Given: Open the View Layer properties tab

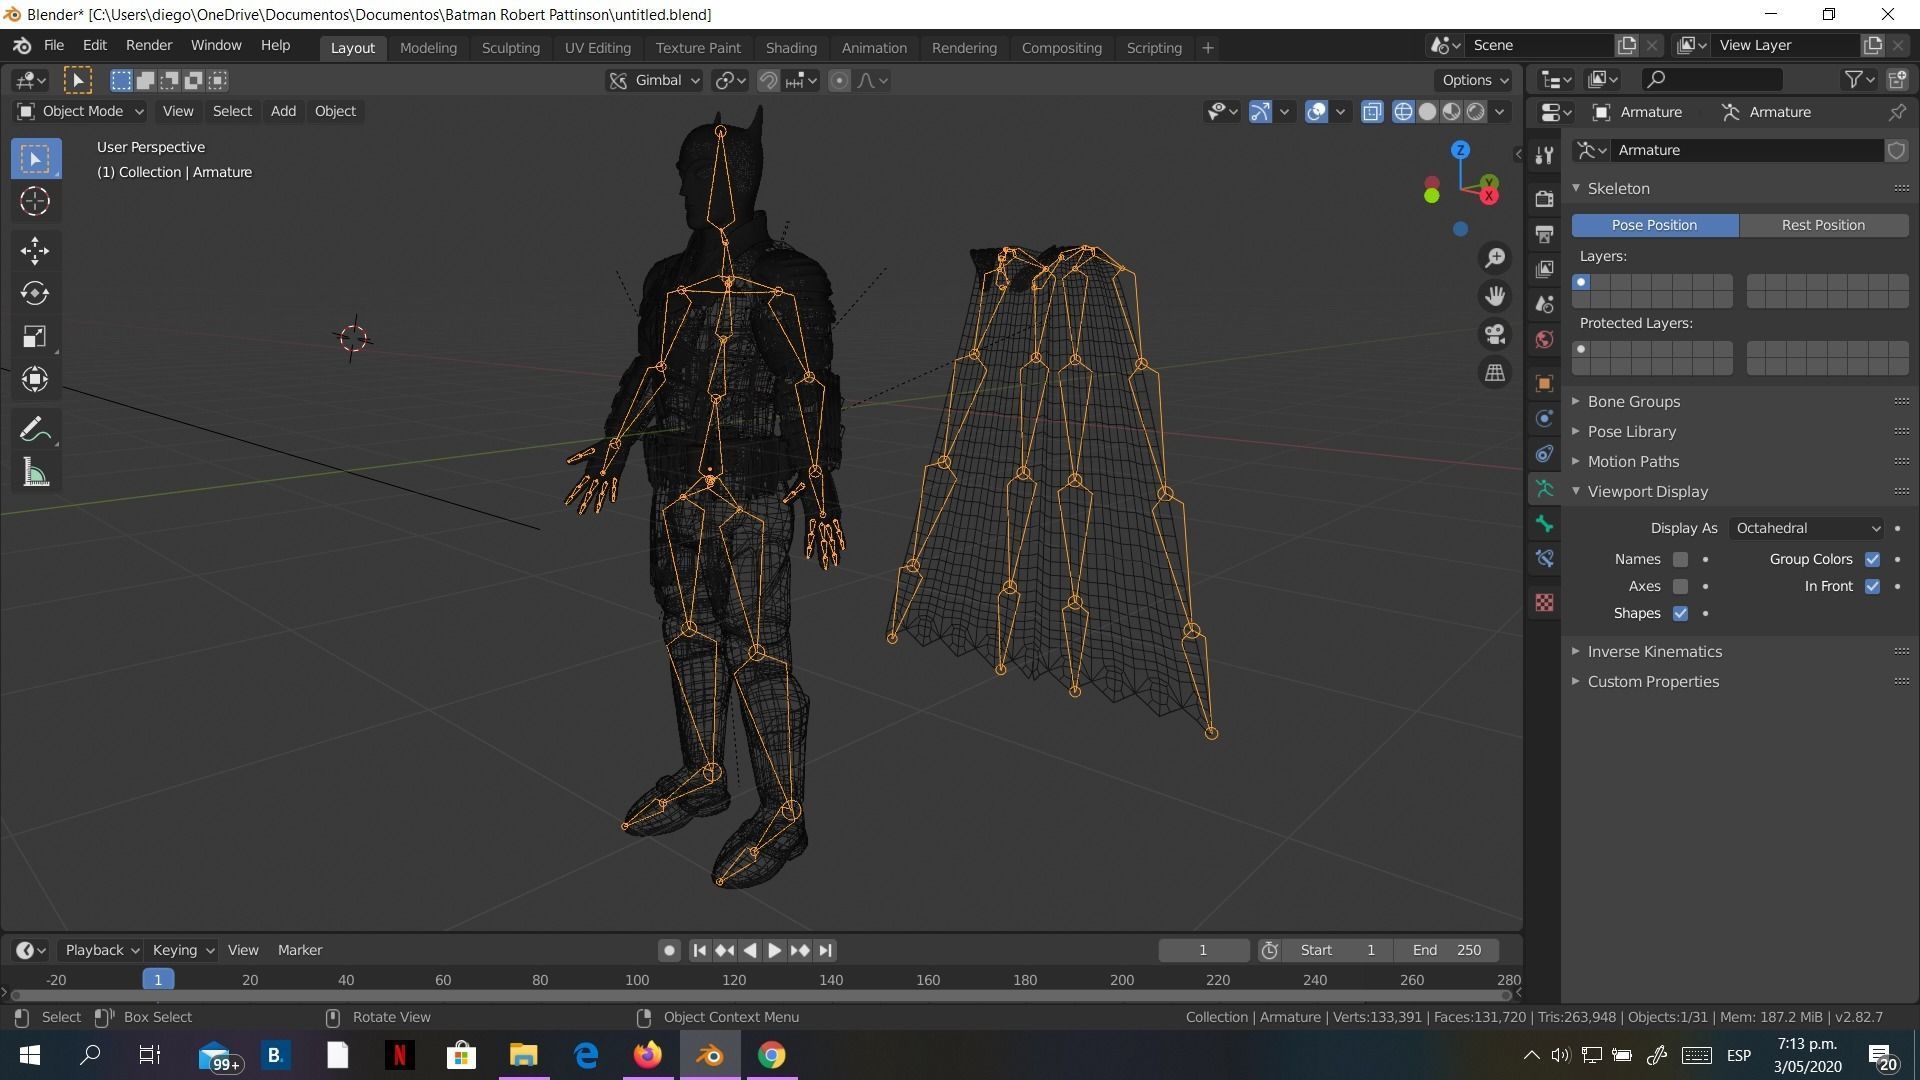Looking at the screenshot, I should (1545, 269).
